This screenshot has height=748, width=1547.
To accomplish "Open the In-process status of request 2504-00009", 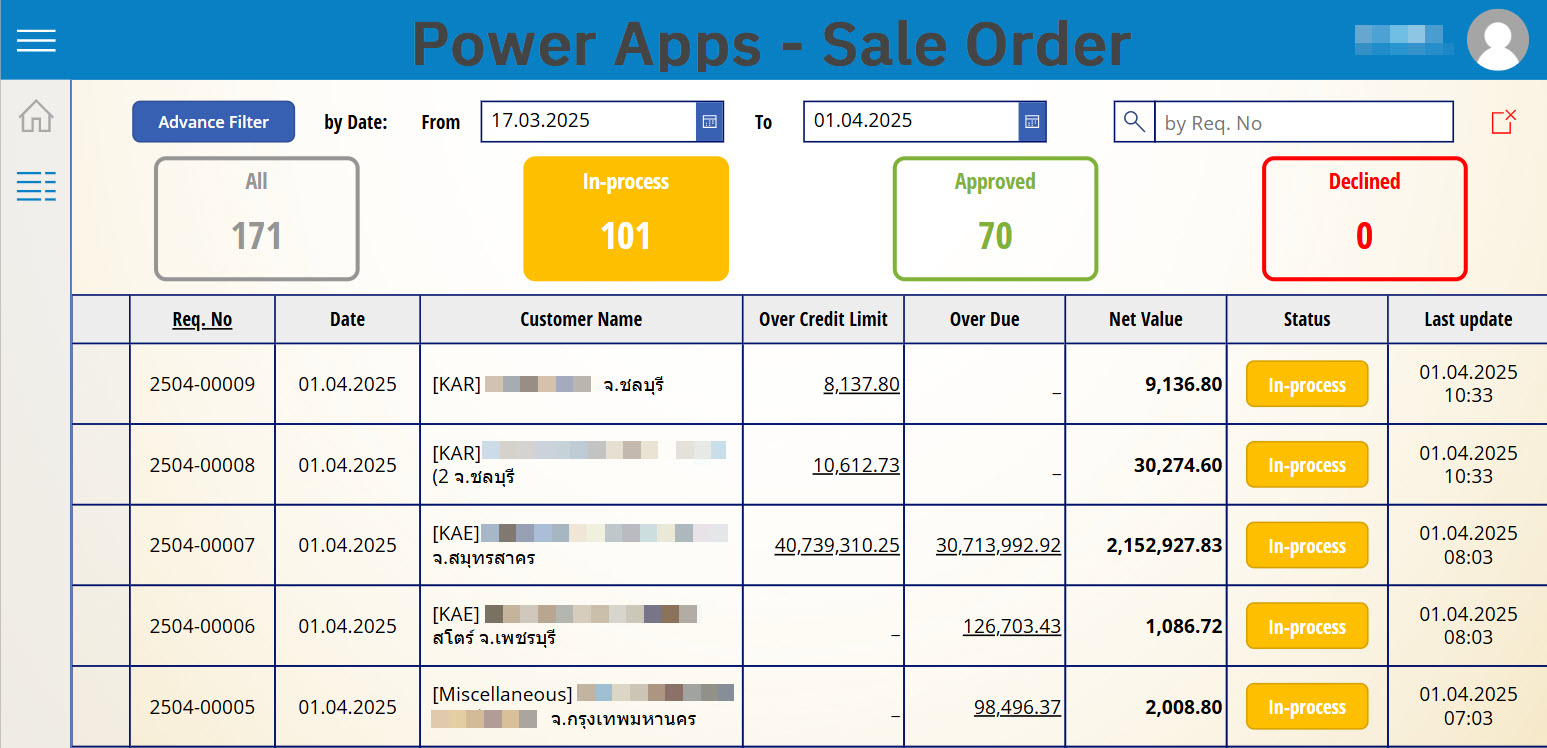I will pos(1307,384).
